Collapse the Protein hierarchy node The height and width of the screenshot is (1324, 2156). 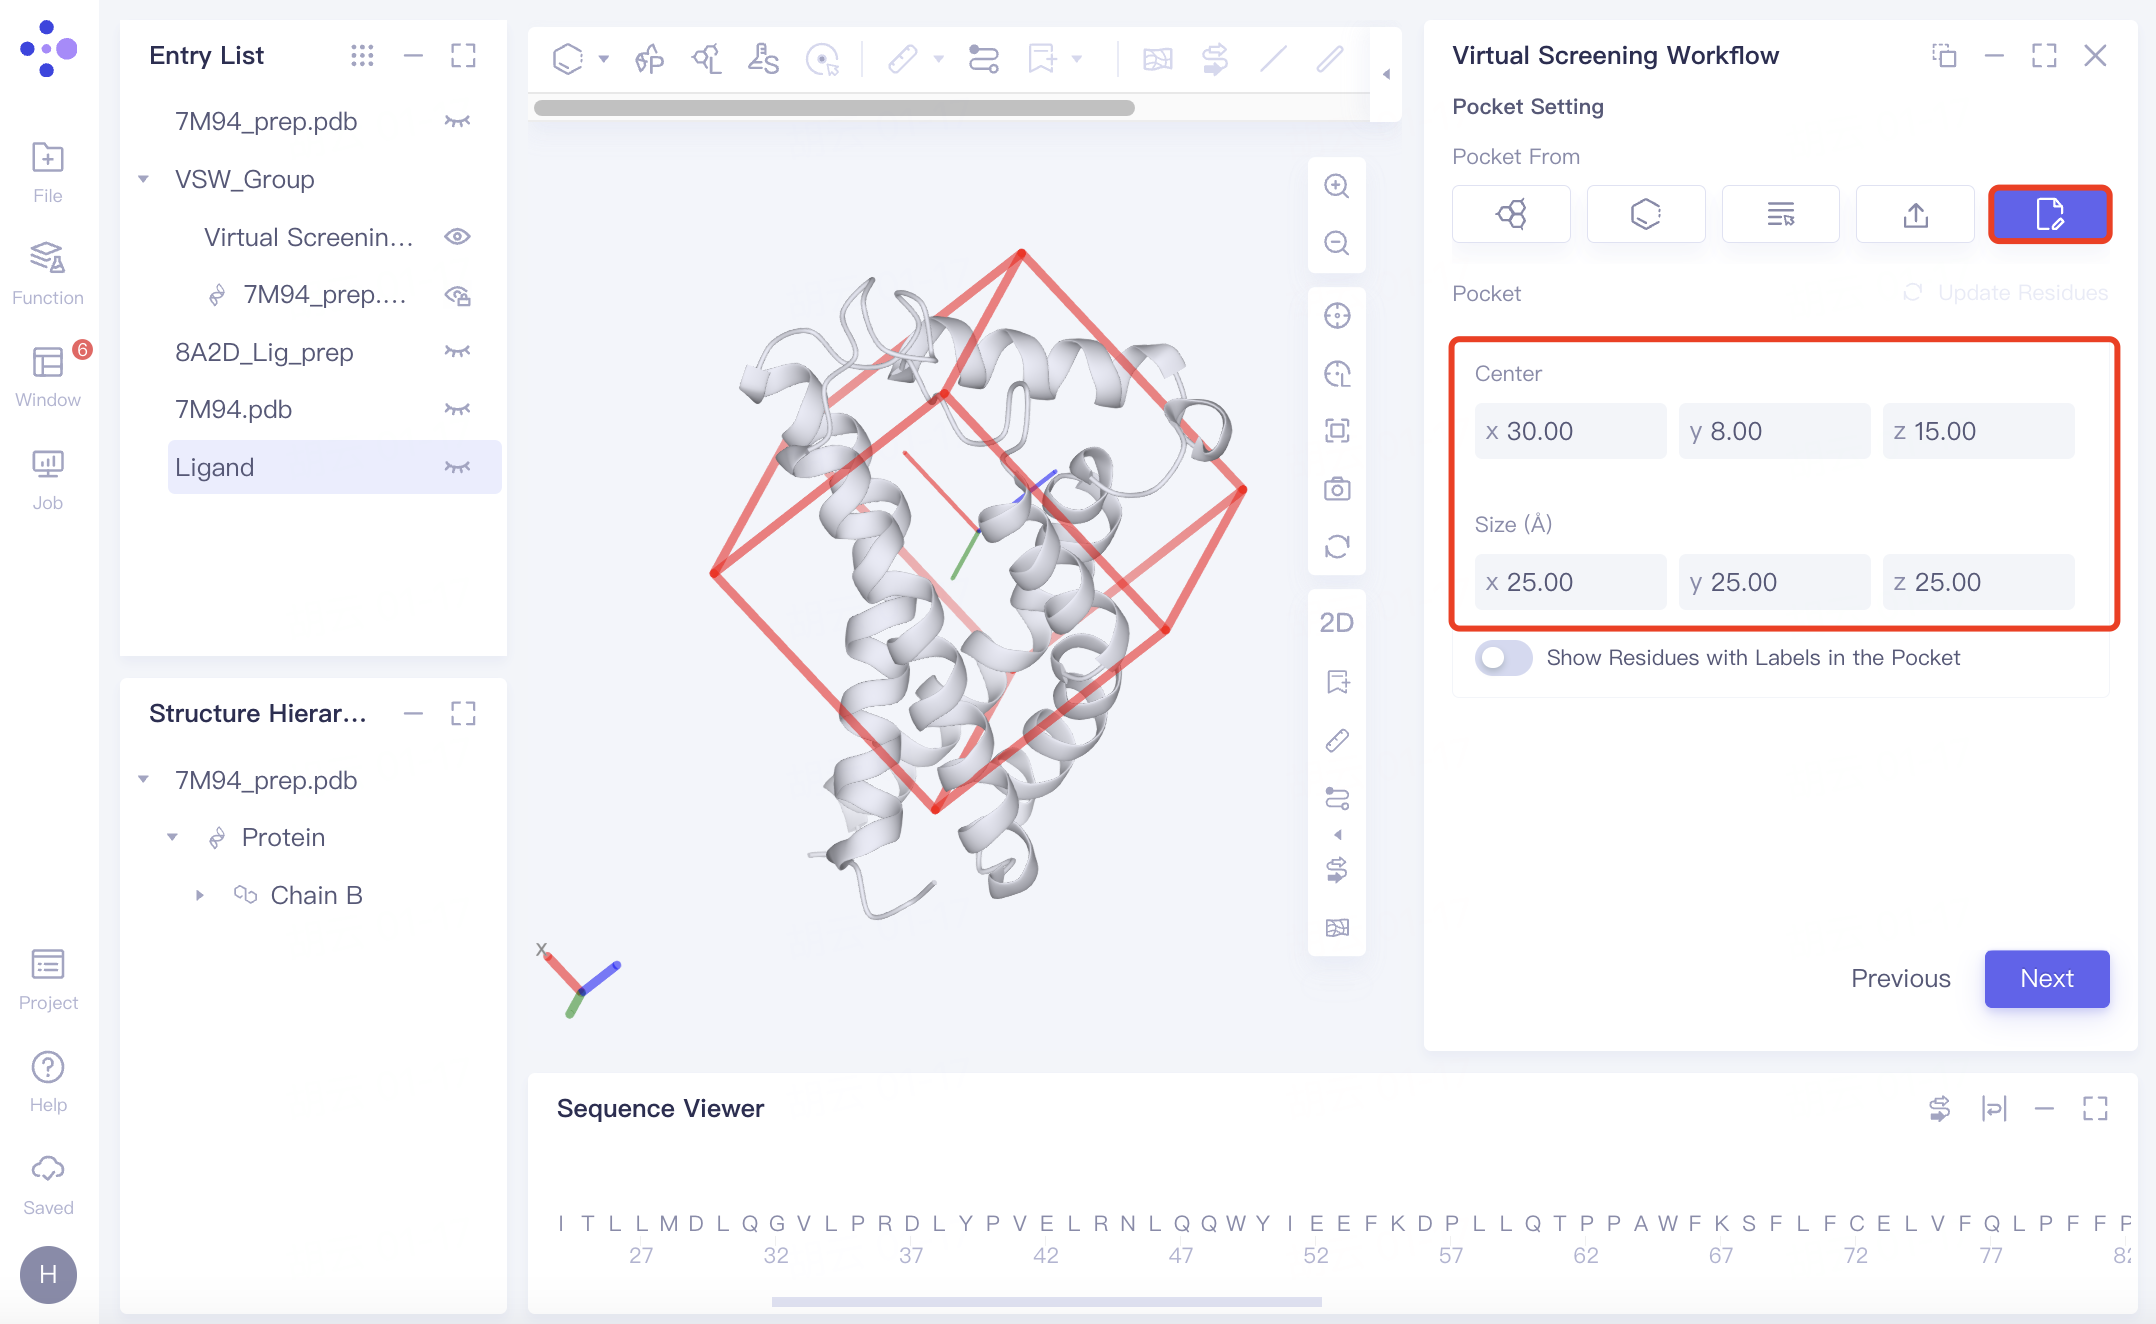coord(172,838)
